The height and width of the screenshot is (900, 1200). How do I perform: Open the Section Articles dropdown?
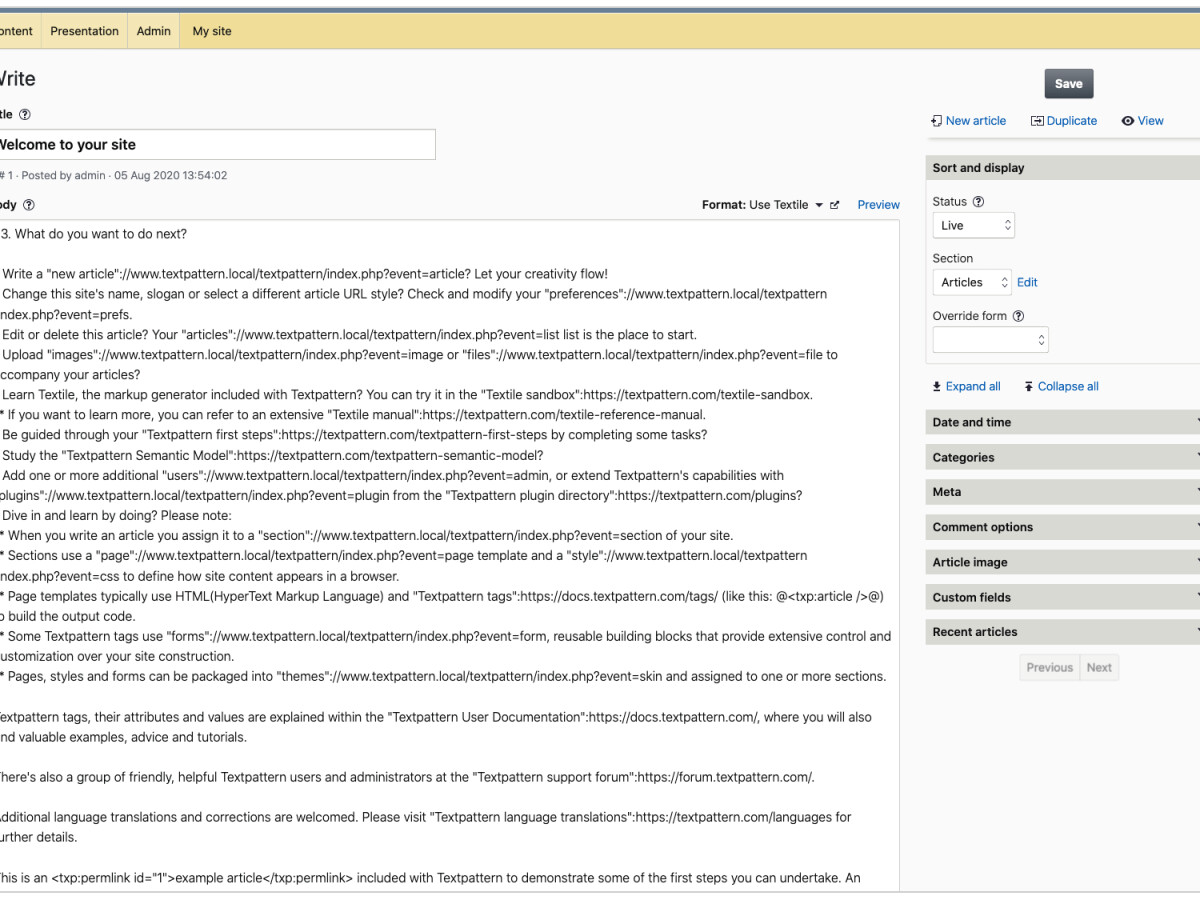coord(972,282)
